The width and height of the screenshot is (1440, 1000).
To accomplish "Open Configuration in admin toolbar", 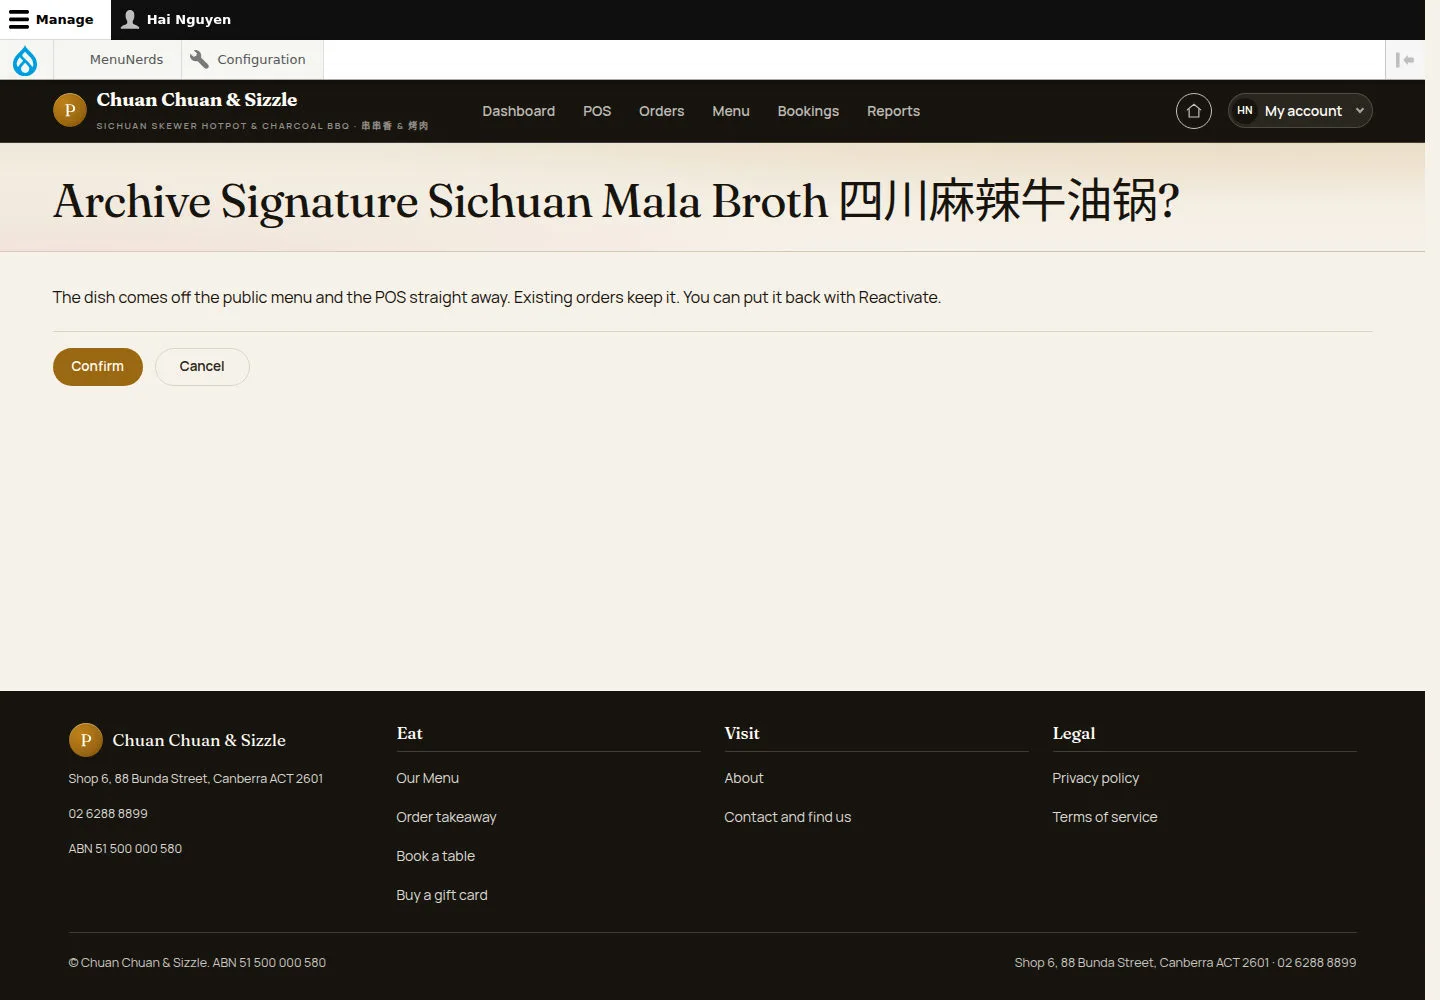I will pyautogui.click(x=252, y=60).
